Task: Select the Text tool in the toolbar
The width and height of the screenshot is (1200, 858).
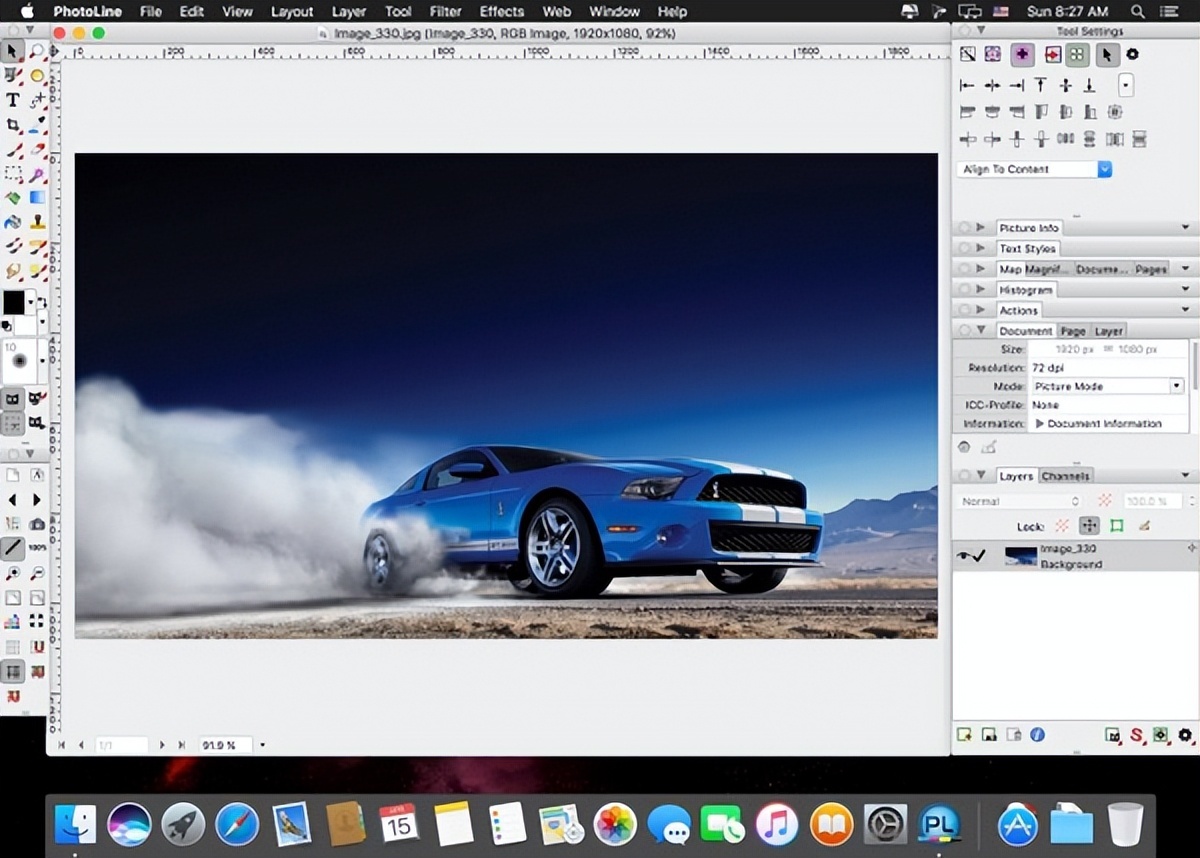Action: click(11, 99)
